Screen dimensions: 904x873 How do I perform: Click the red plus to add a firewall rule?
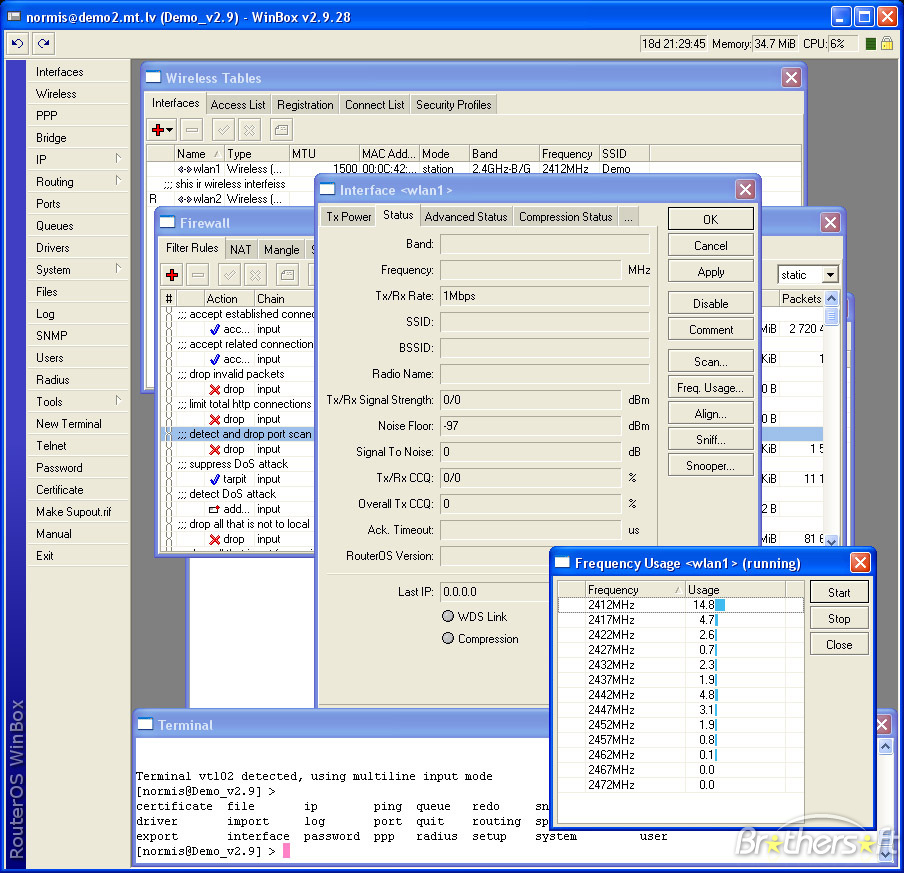coord(171,275)
